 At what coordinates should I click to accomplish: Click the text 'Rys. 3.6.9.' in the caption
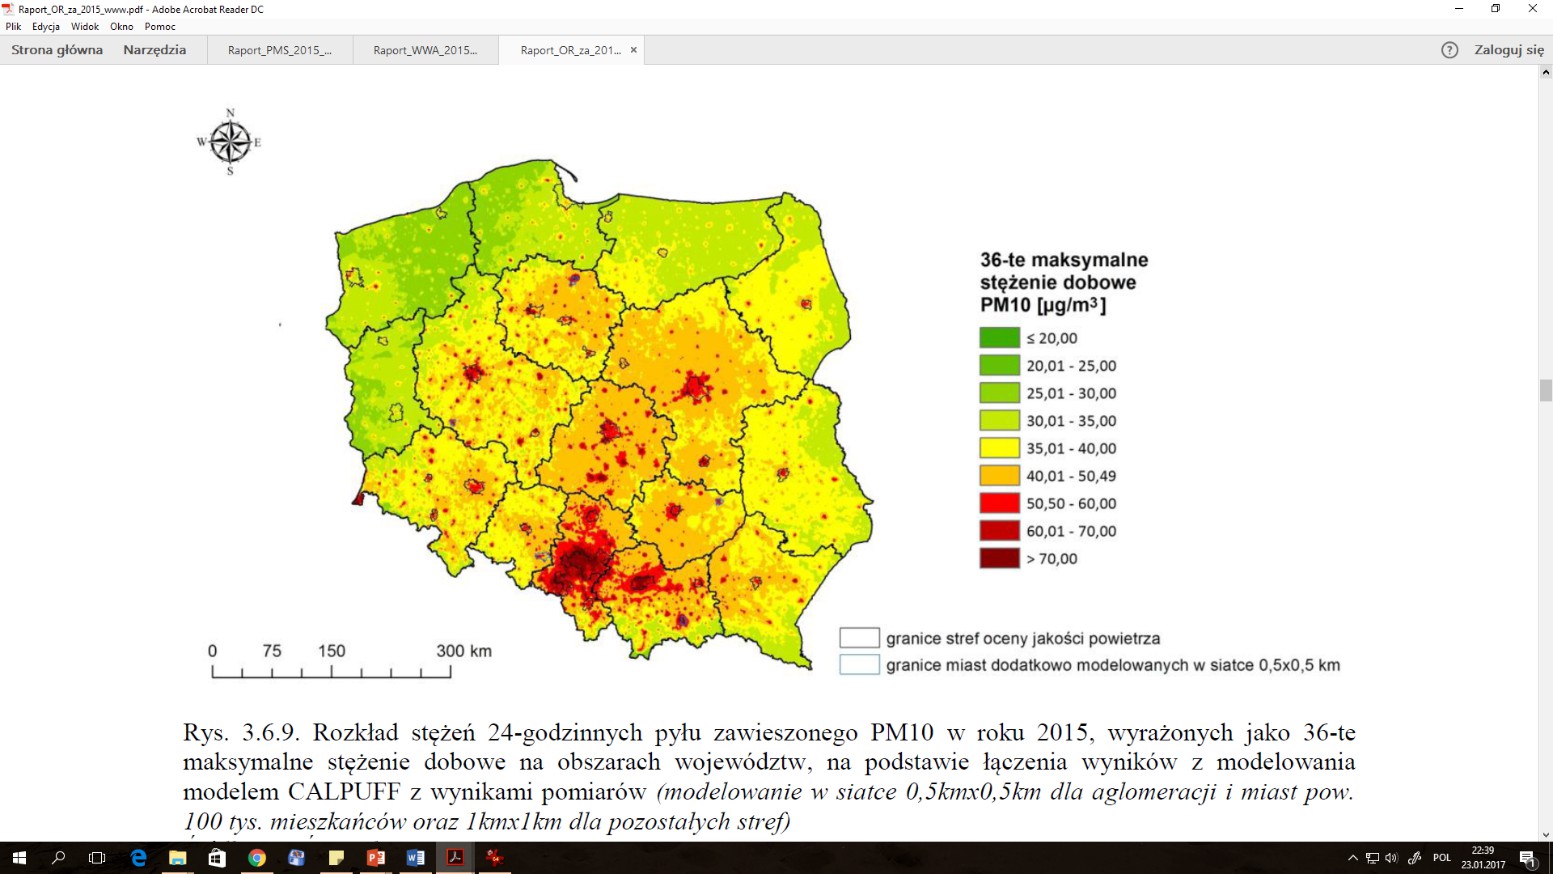(241, 733)
